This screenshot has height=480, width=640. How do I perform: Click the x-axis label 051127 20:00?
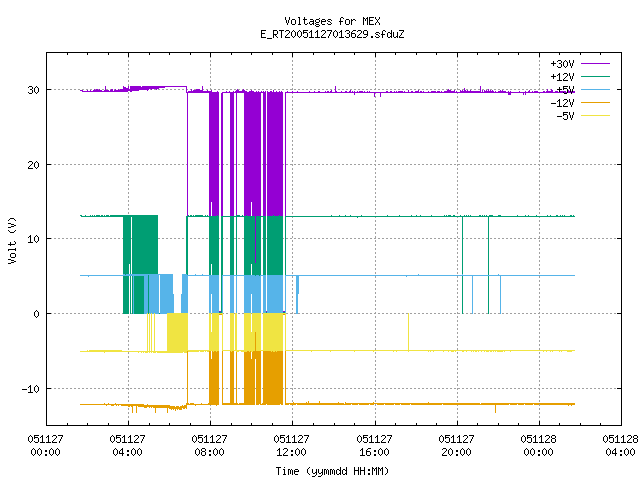(456, 445)
